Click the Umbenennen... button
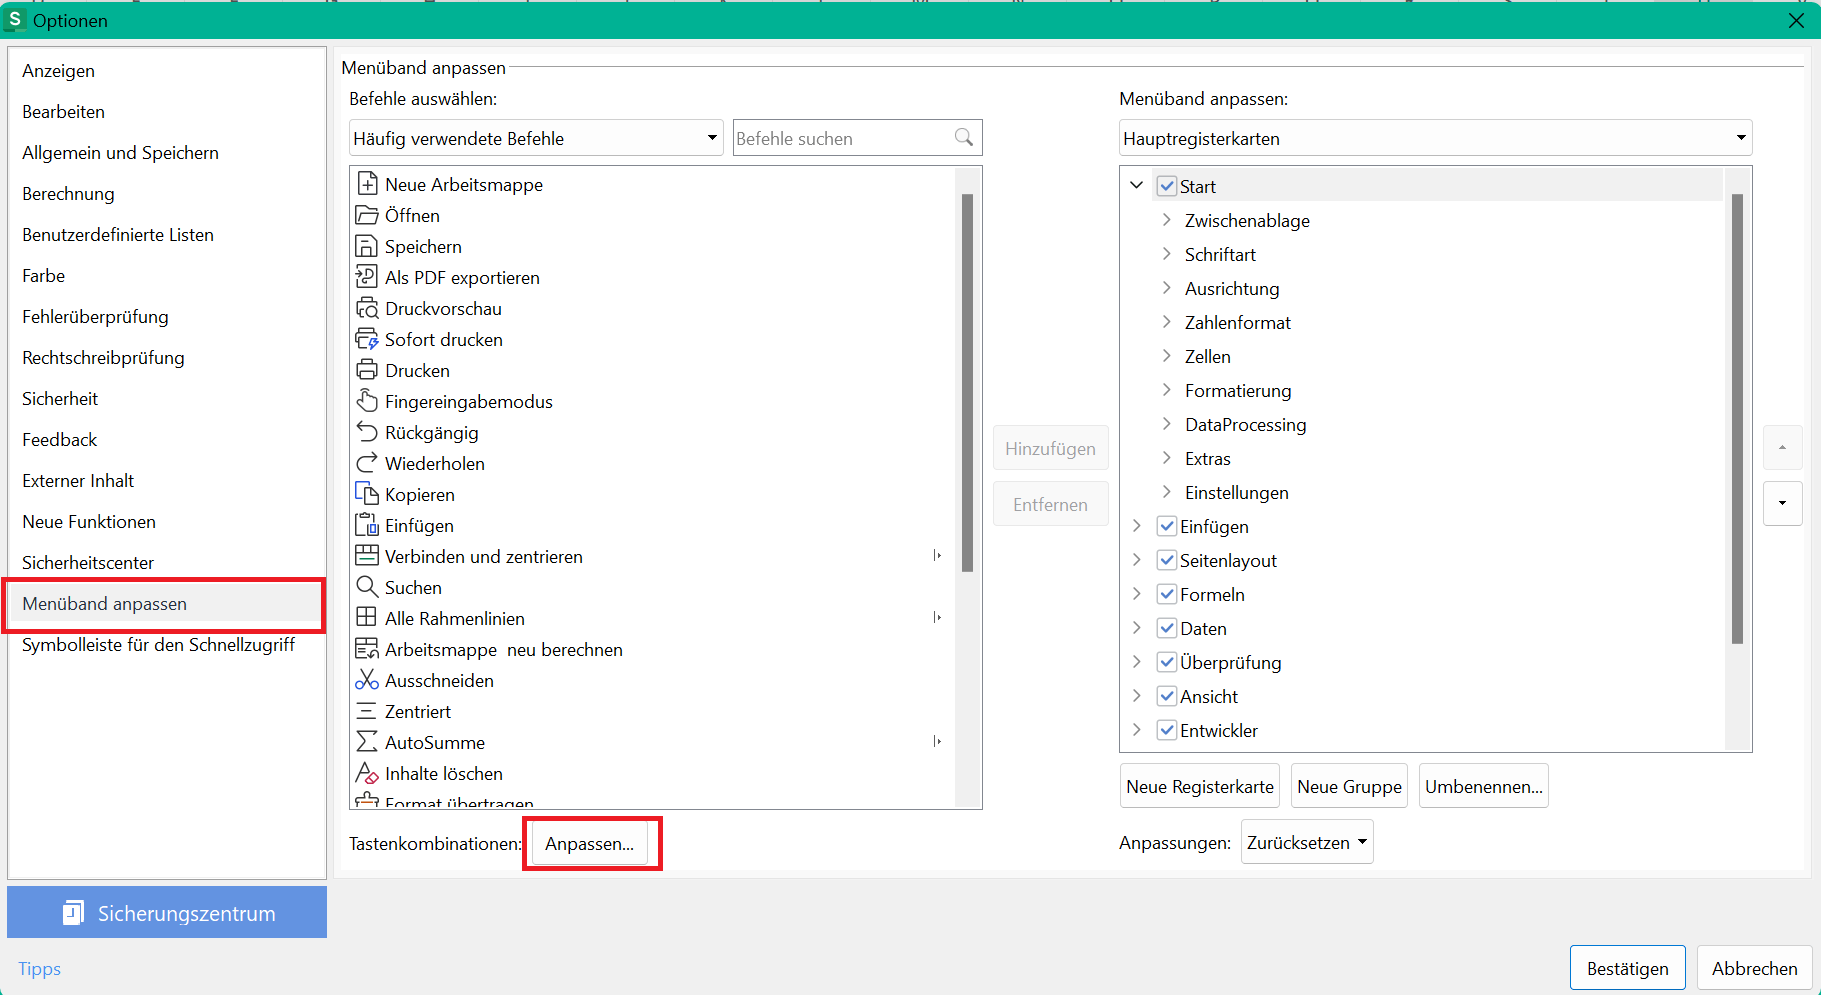 pyautogui.click(x=1484, y=786)
